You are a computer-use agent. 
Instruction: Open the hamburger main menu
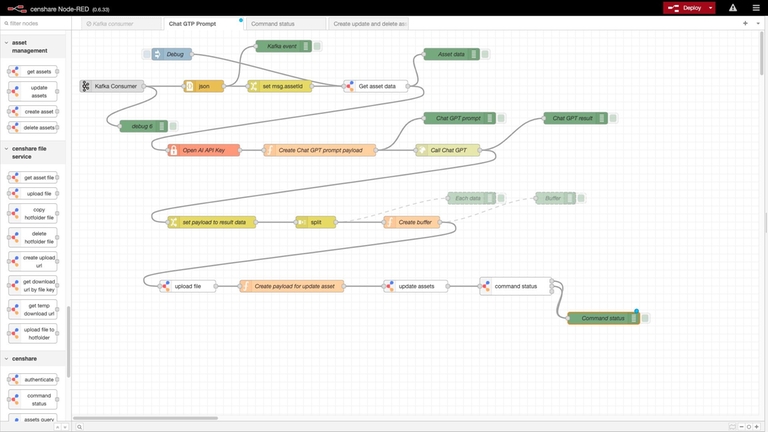(756, 8)
